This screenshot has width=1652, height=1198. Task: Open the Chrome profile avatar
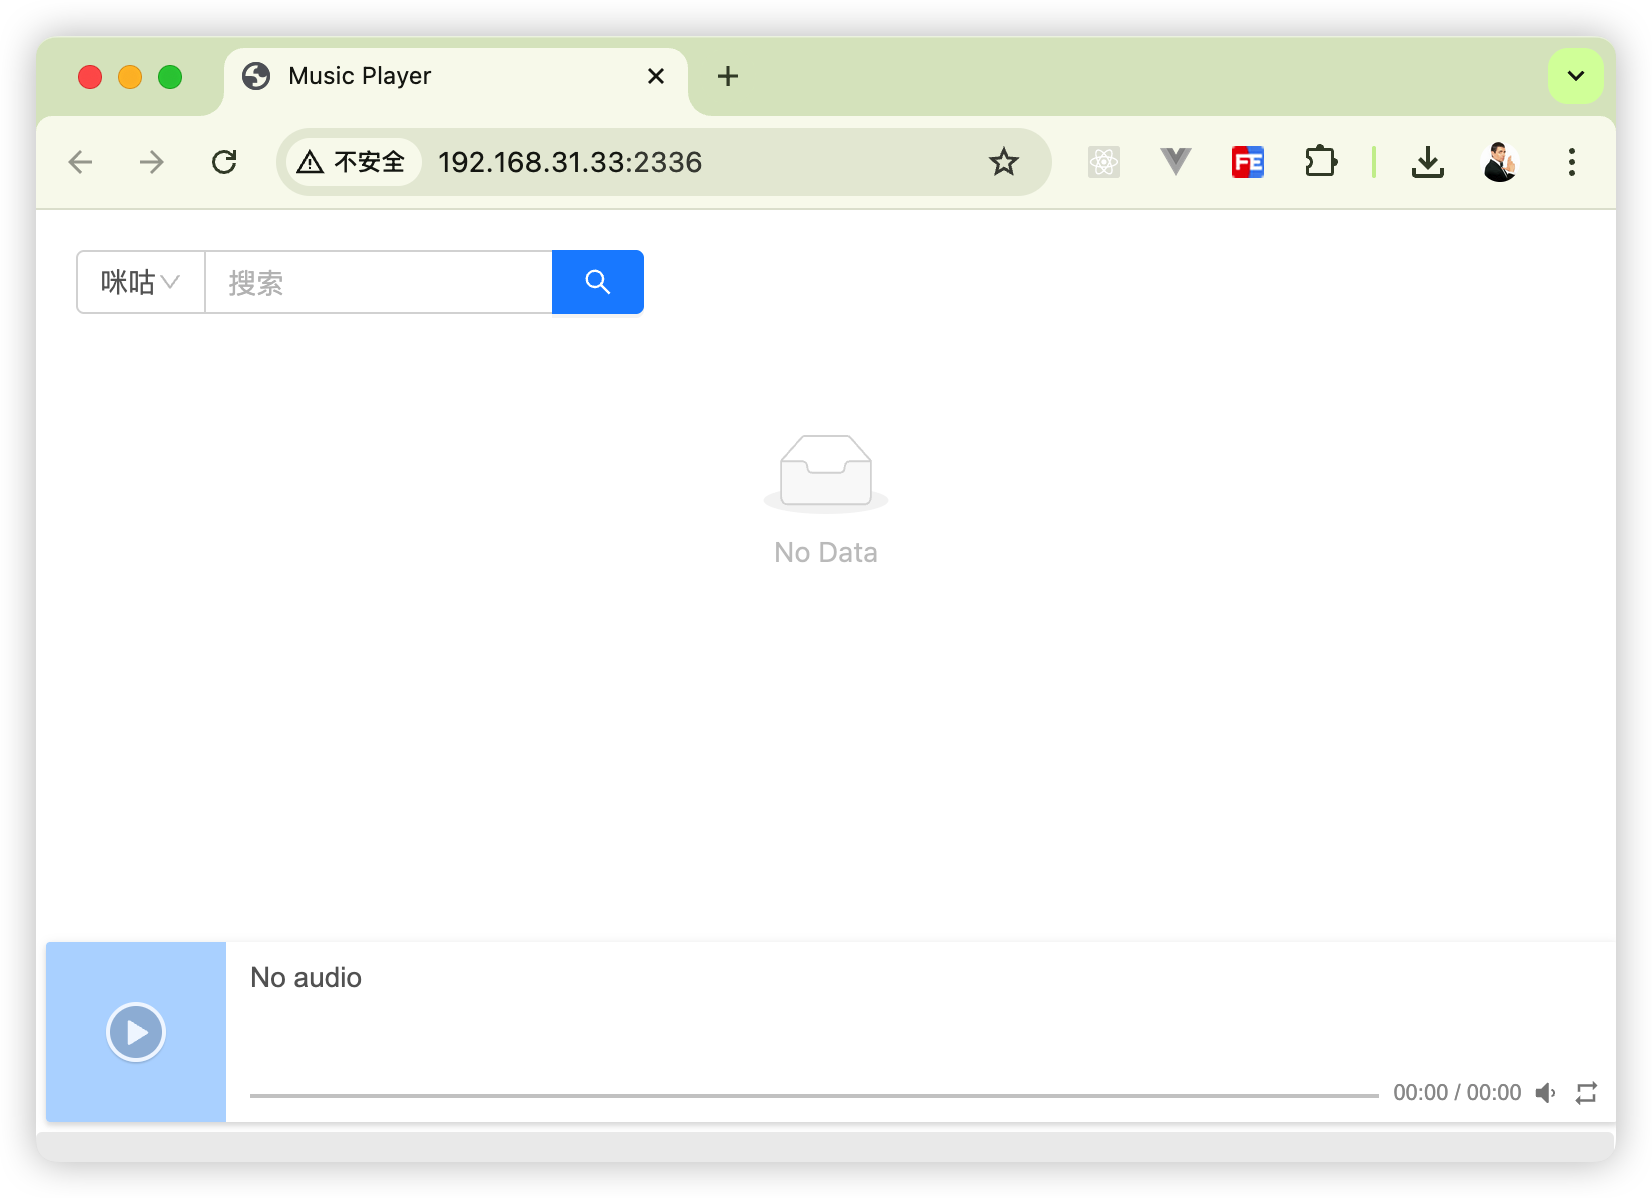[x=1499, y=162]
